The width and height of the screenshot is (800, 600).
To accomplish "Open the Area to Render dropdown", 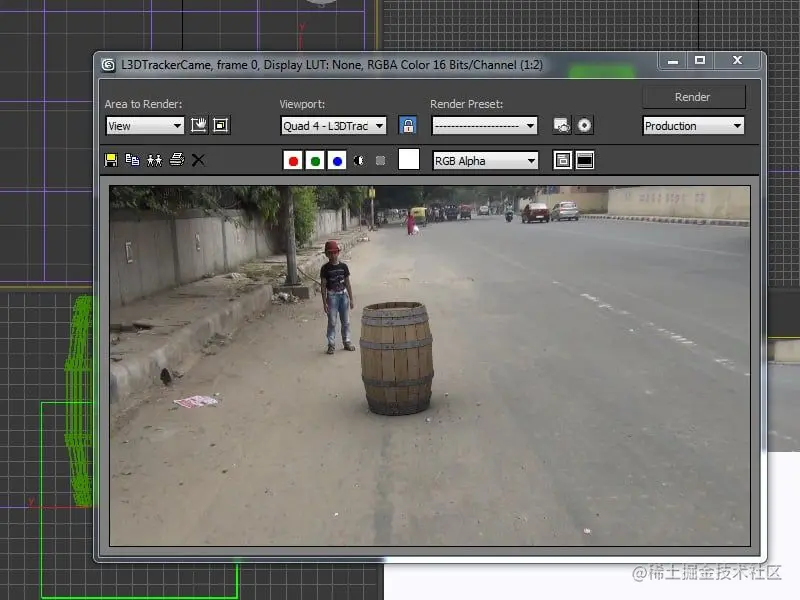I will tap(143, 125).
